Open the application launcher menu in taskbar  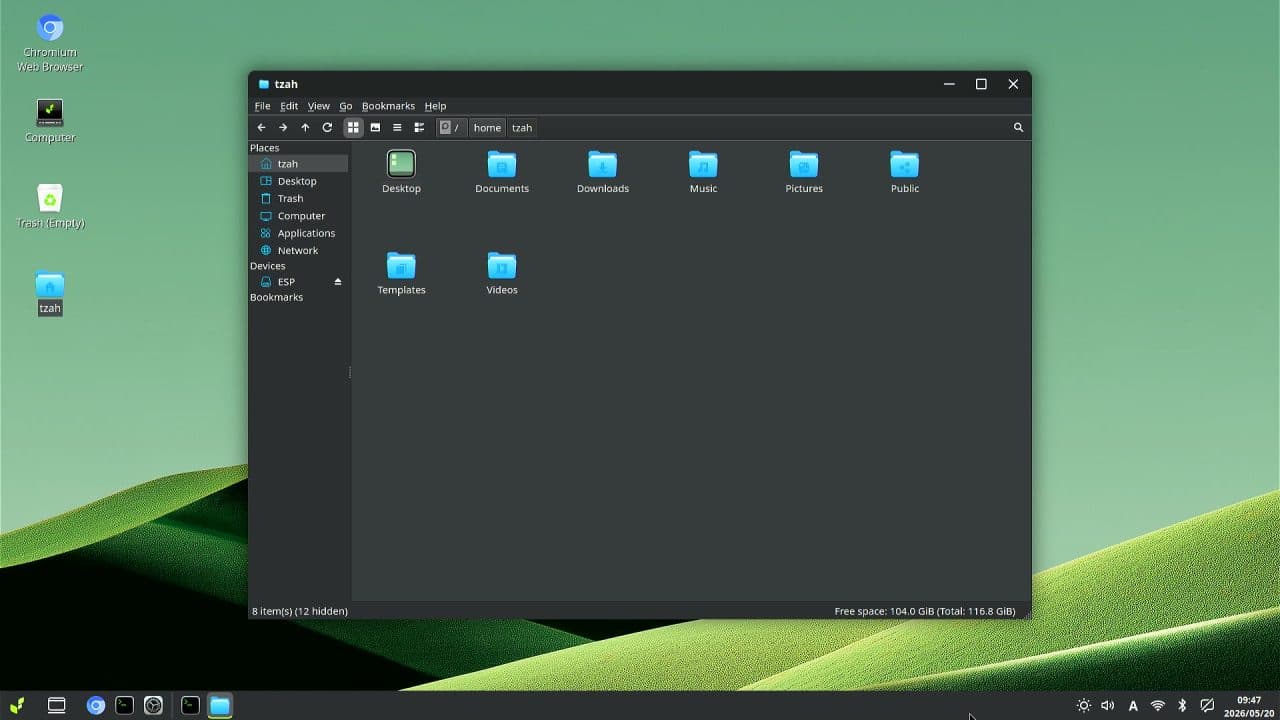(17, 705)
